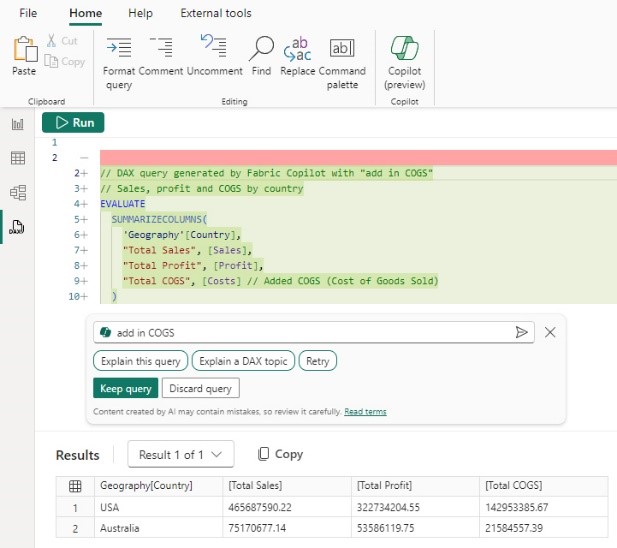
Task: Open the External tools tab
Action: pos(216,13)
